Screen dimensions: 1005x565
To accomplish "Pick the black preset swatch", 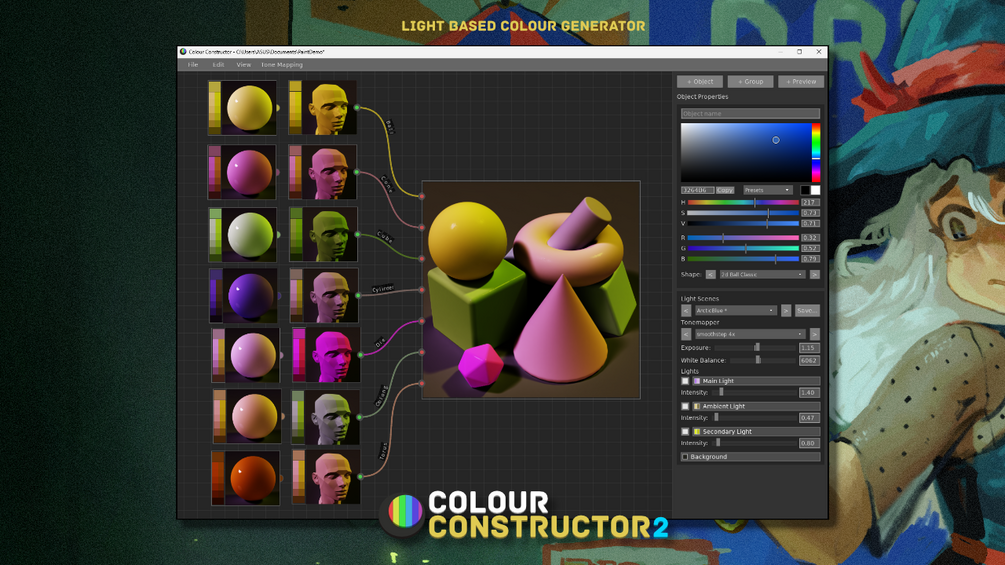I will tap(804, 190).
